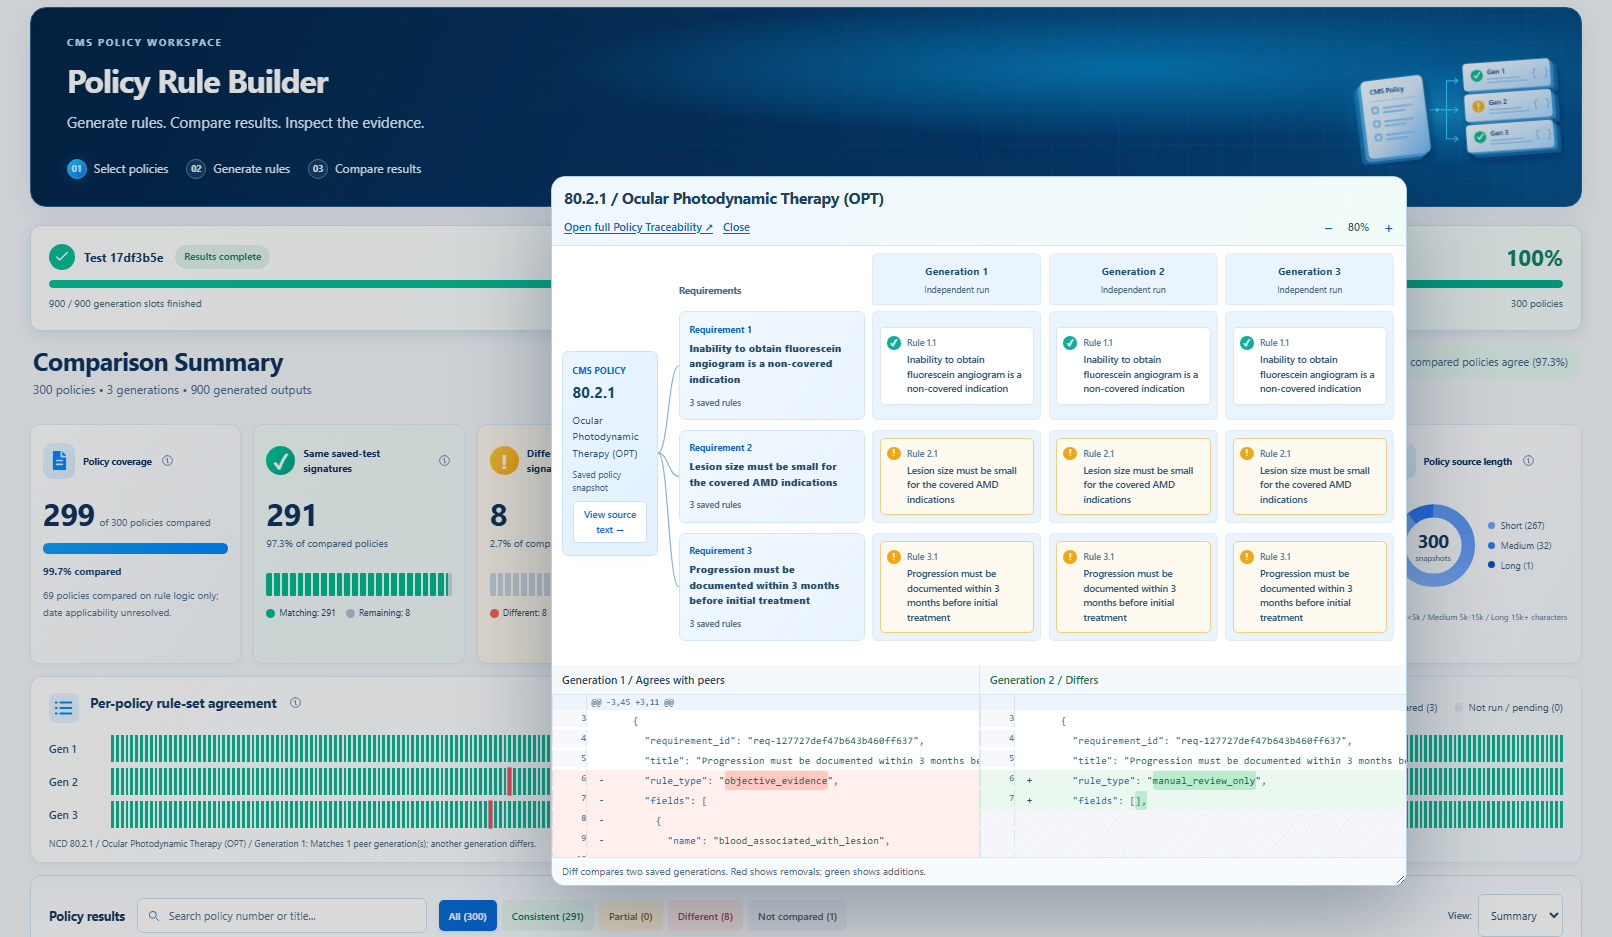Screen dimensions: 1612x937
Task: Go to step 03 Compare results
Action: [x=365, y=169]
